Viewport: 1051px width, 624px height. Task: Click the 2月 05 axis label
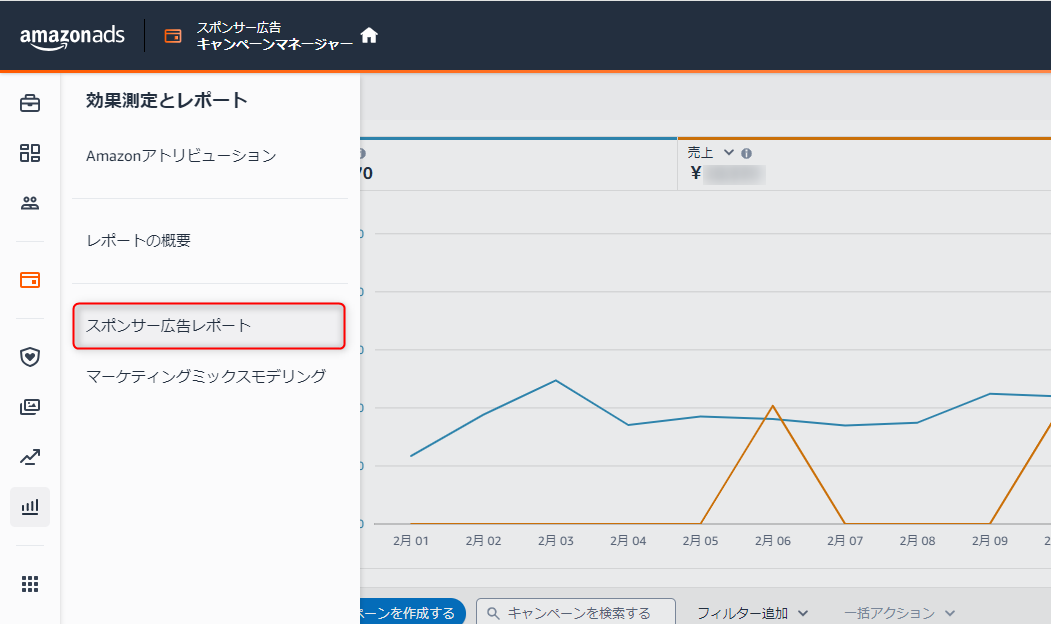700,541
